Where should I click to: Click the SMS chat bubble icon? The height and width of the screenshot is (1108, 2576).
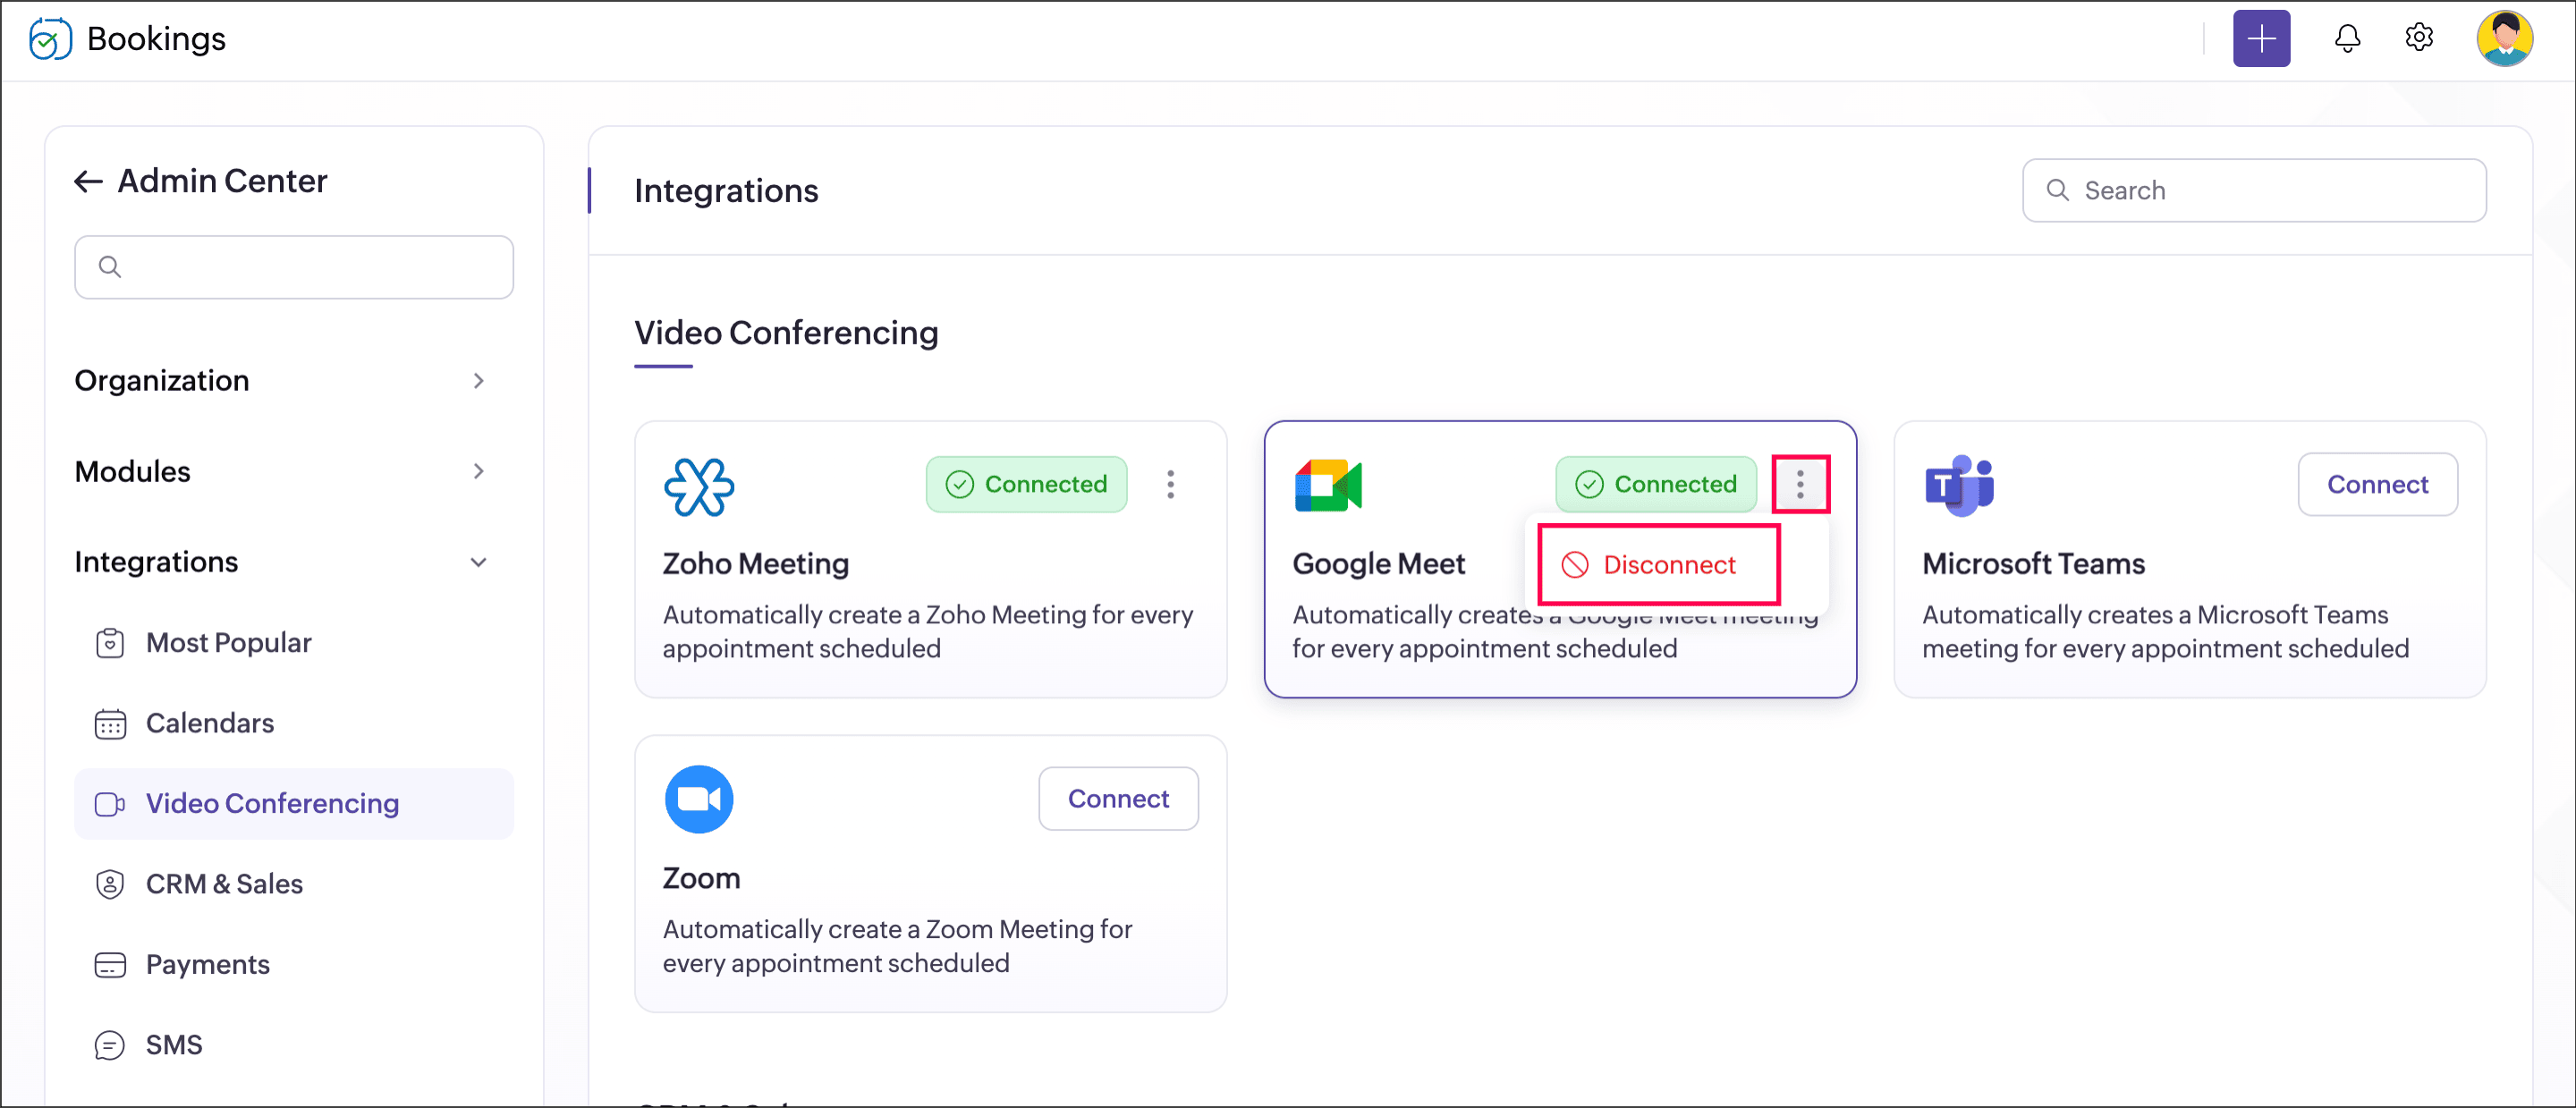110,1045
